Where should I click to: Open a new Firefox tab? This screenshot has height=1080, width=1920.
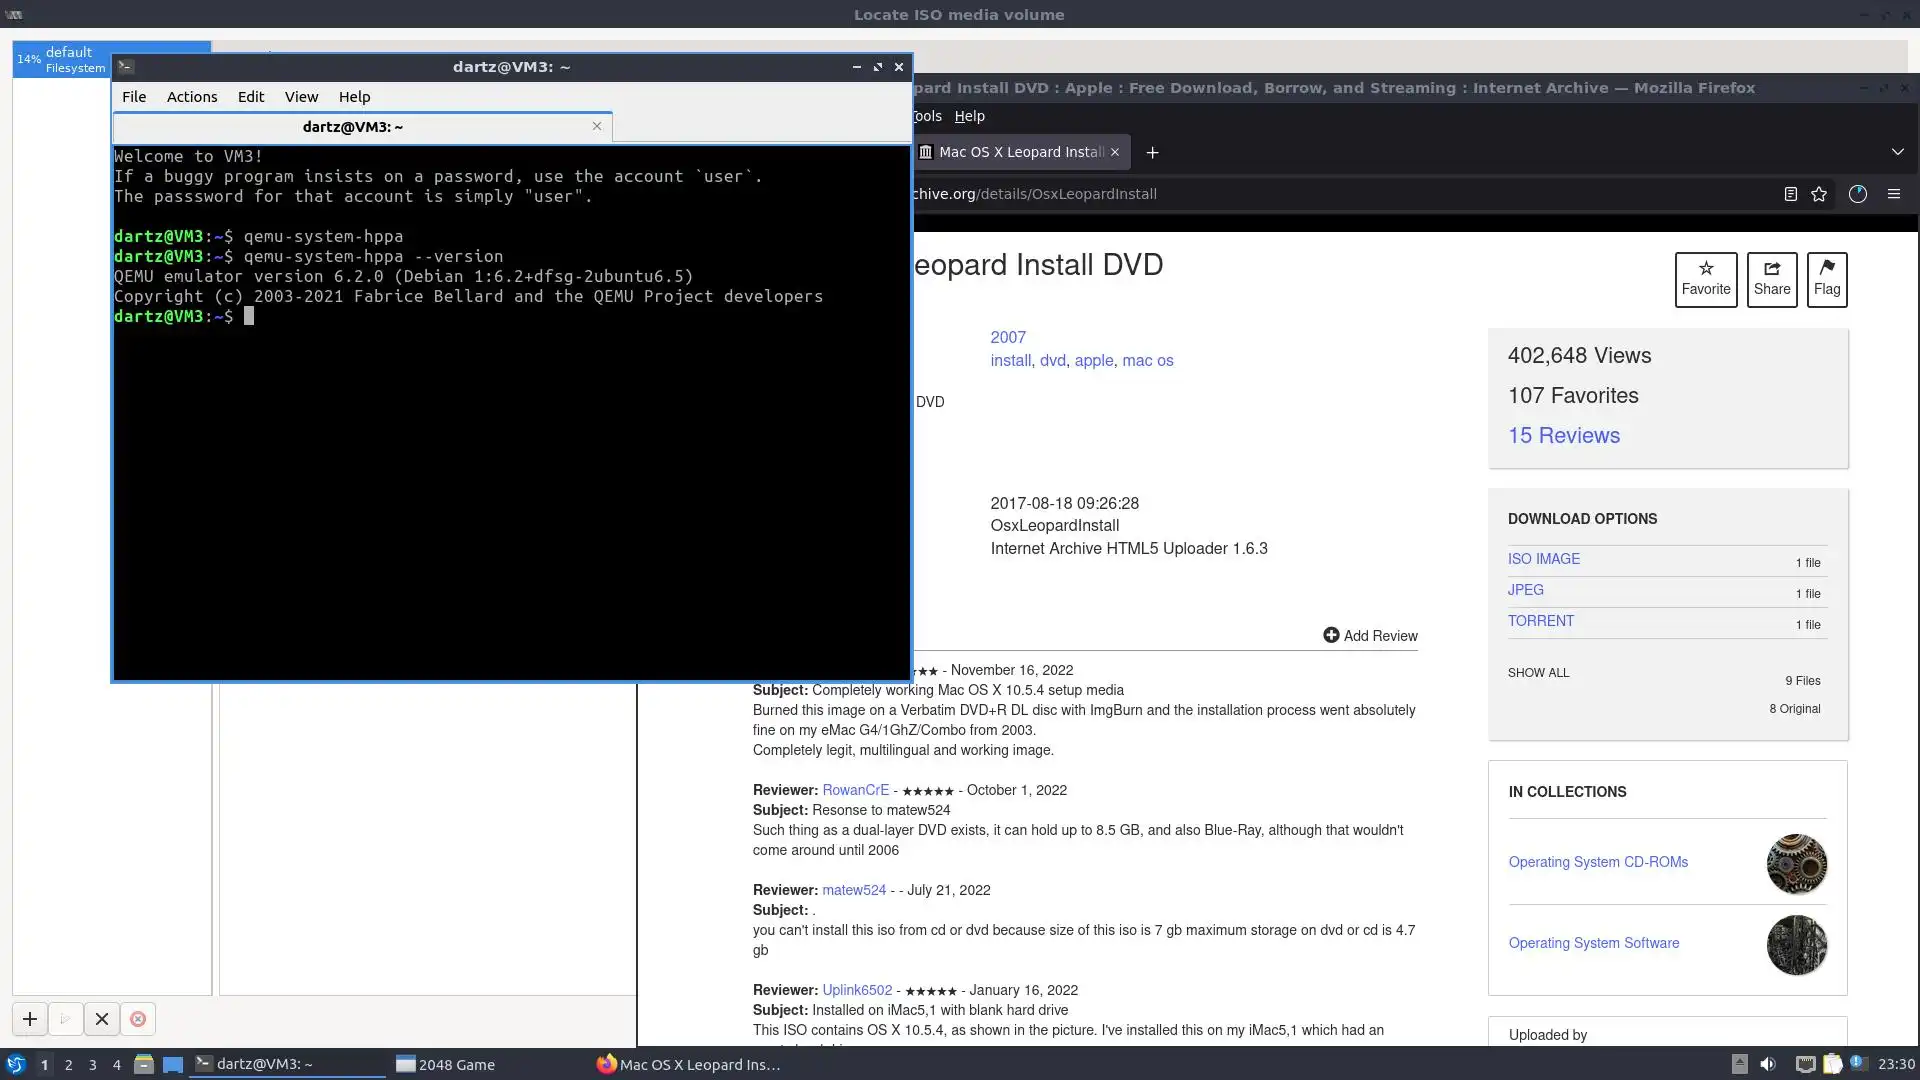click(1152, 152)
